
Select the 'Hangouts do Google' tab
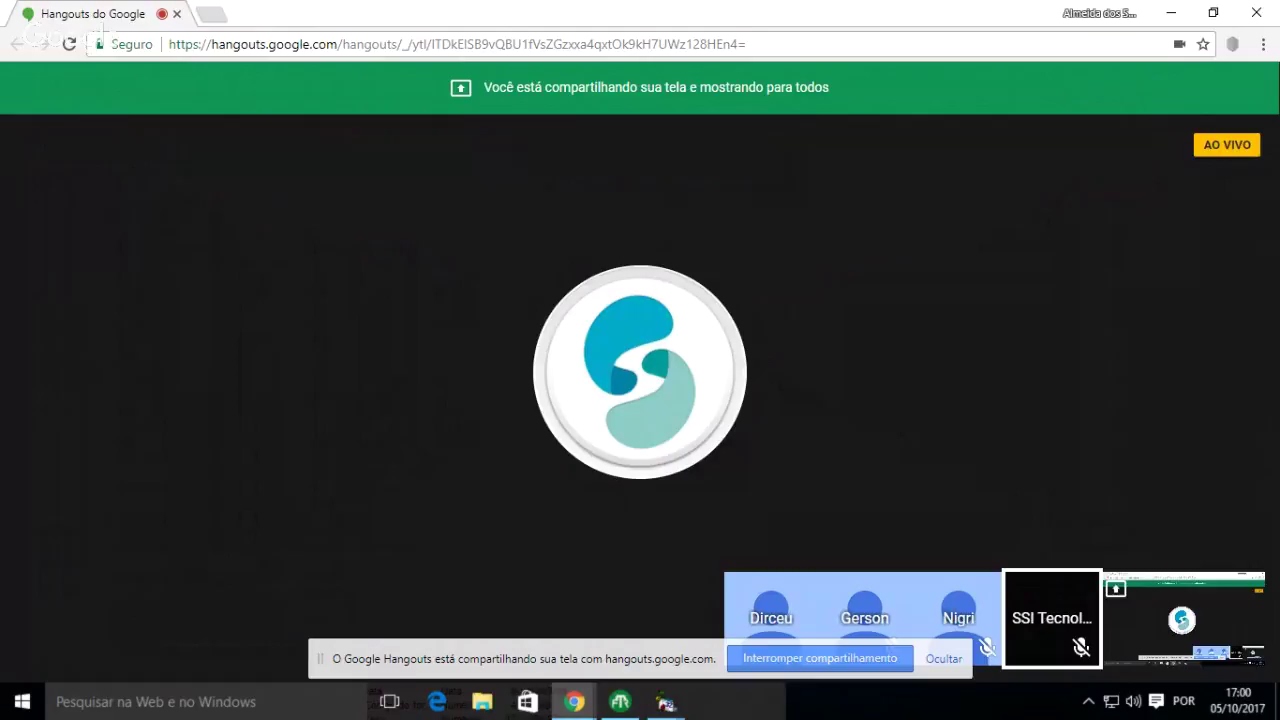pyautogui.click(x=93, y=14)
